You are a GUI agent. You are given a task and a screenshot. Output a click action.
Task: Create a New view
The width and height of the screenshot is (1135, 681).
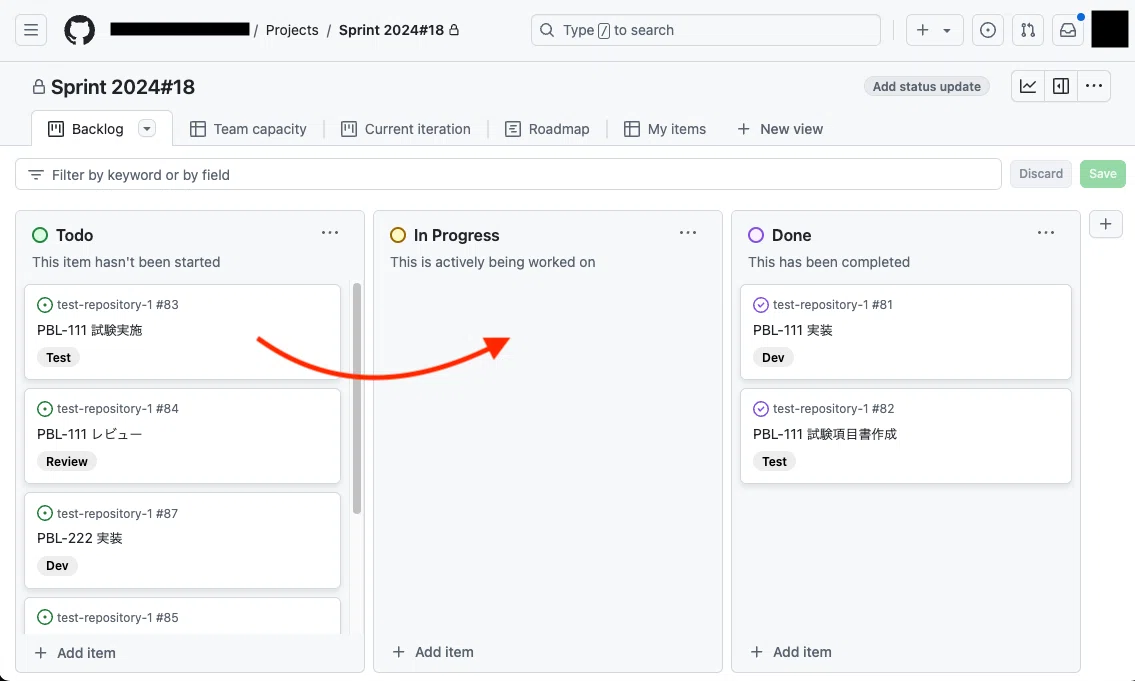[780, 129]
